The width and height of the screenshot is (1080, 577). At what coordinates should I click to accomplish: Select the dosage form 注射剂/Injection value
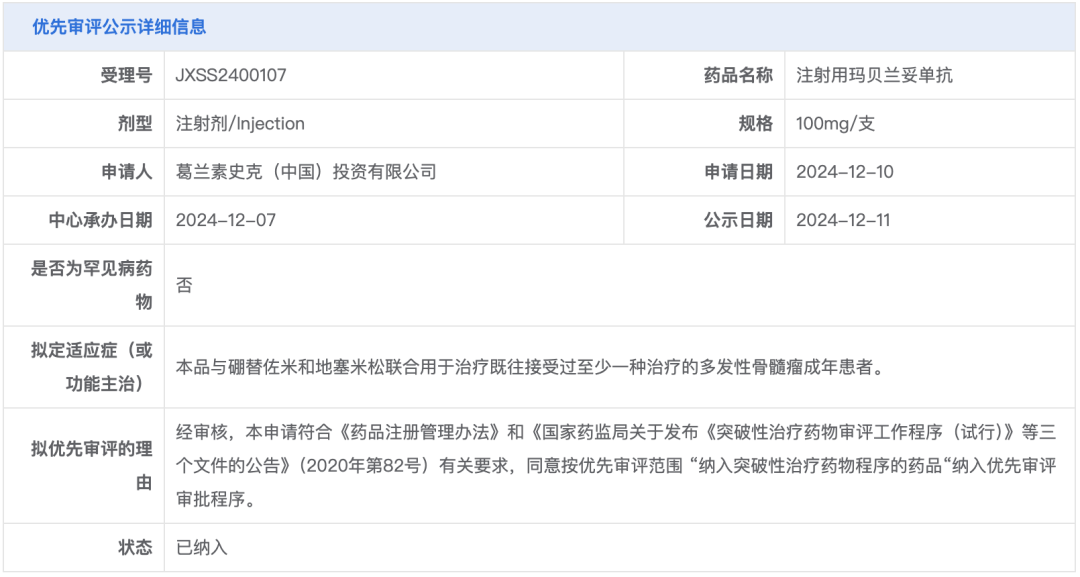(x=240, y=124)
